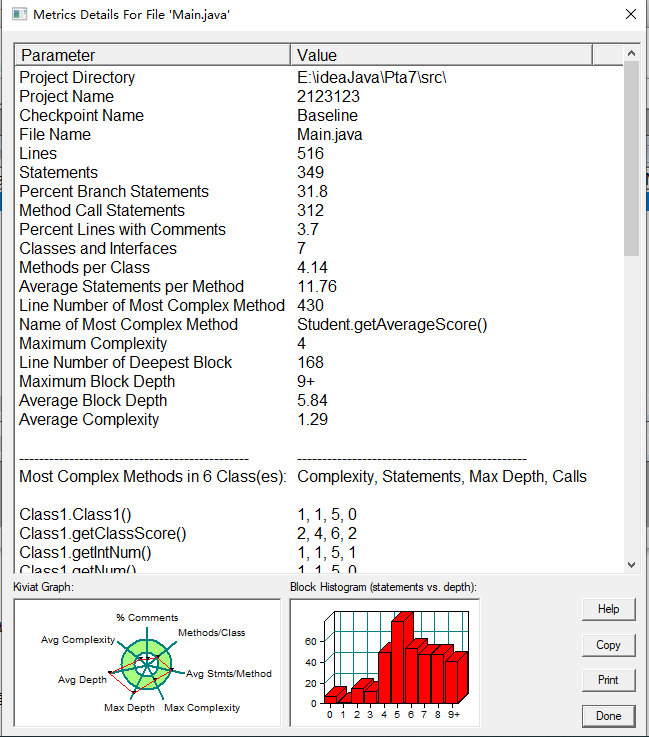Screen dimensions: 649x737
Task: Click Most Complex Methods in 6 Class(es) row
Action: (319, 477)
